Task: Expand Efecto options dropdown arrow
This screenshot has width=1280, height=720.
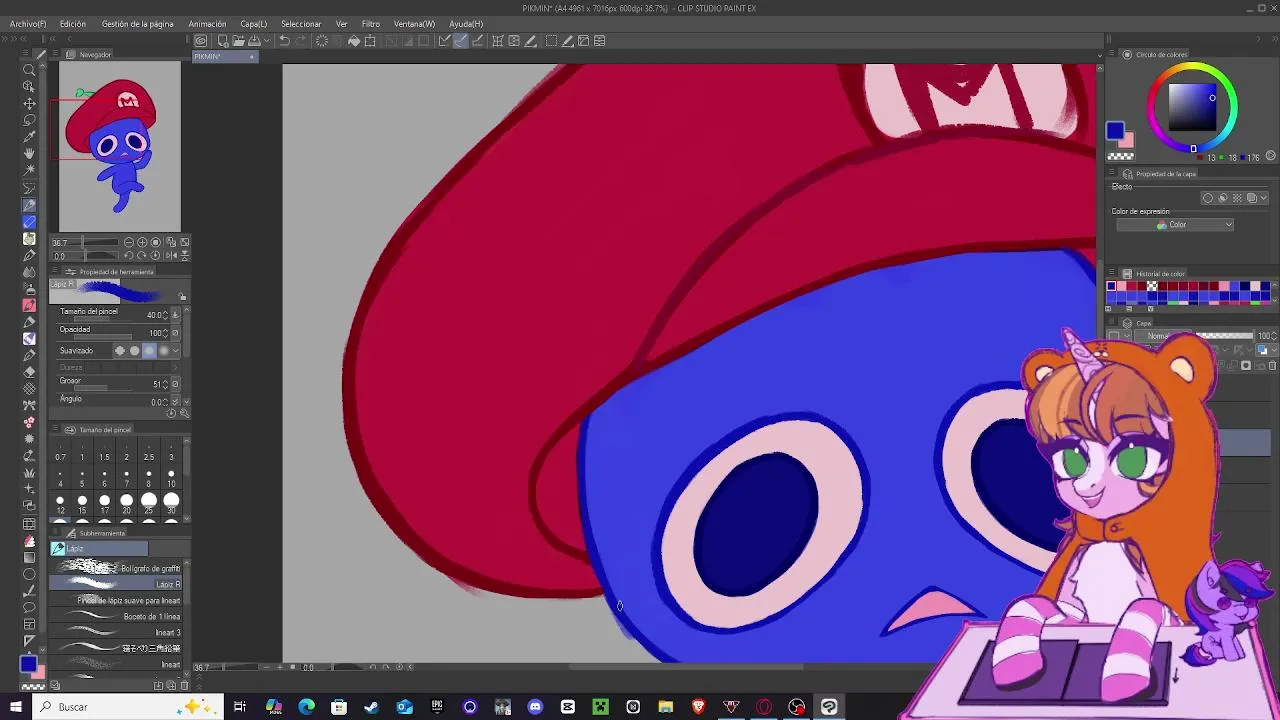Action: click(1264, 198)
